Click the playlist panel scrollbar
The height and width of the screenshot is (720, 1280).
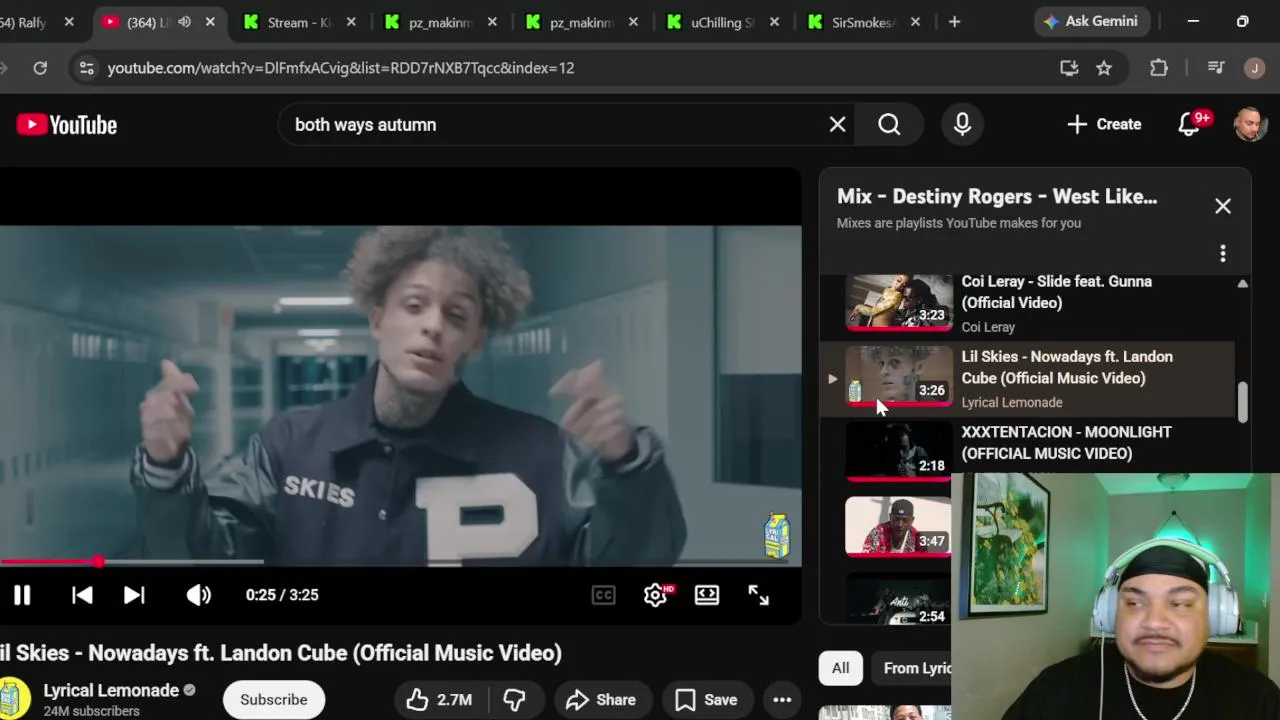pos(1243,402)
